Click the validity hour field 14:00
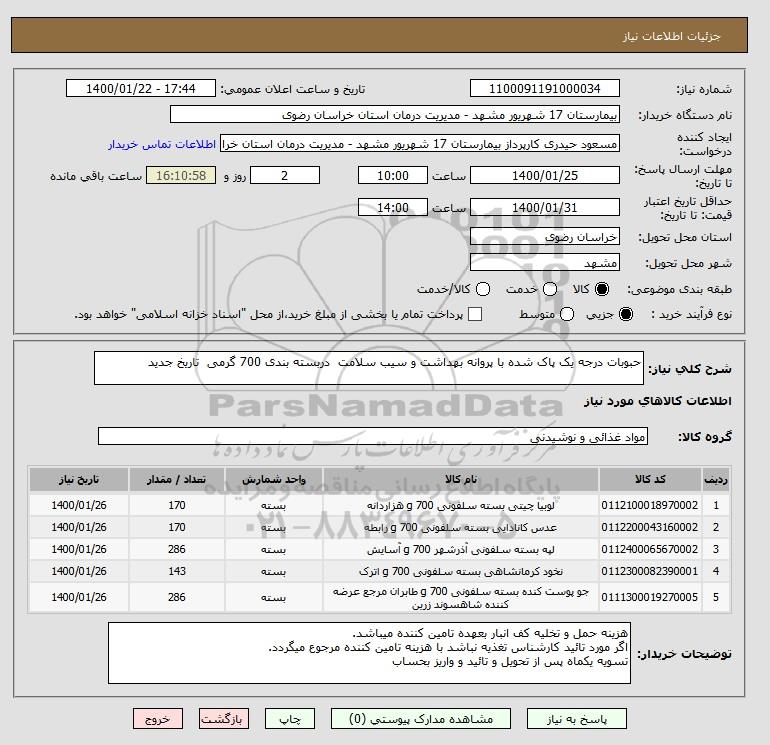 point(393,207)
